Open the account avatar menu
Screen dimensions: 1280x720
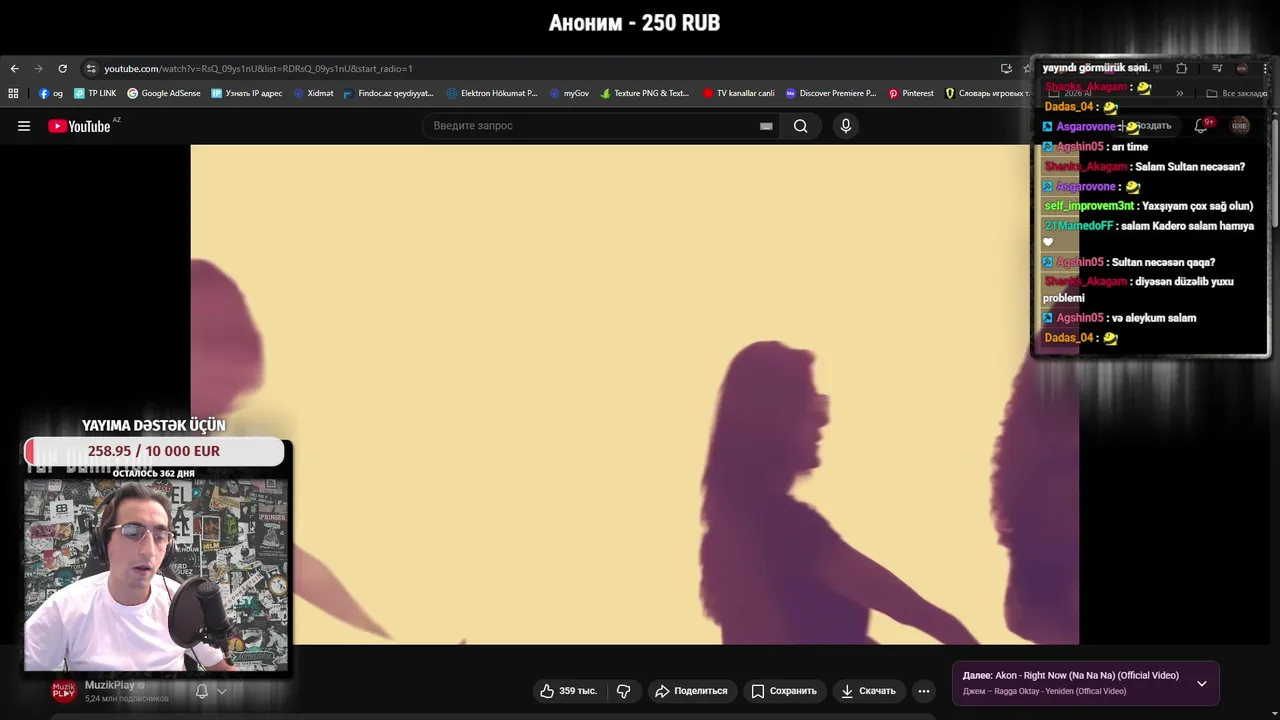pyautogui.click(x=1240, y=126)
